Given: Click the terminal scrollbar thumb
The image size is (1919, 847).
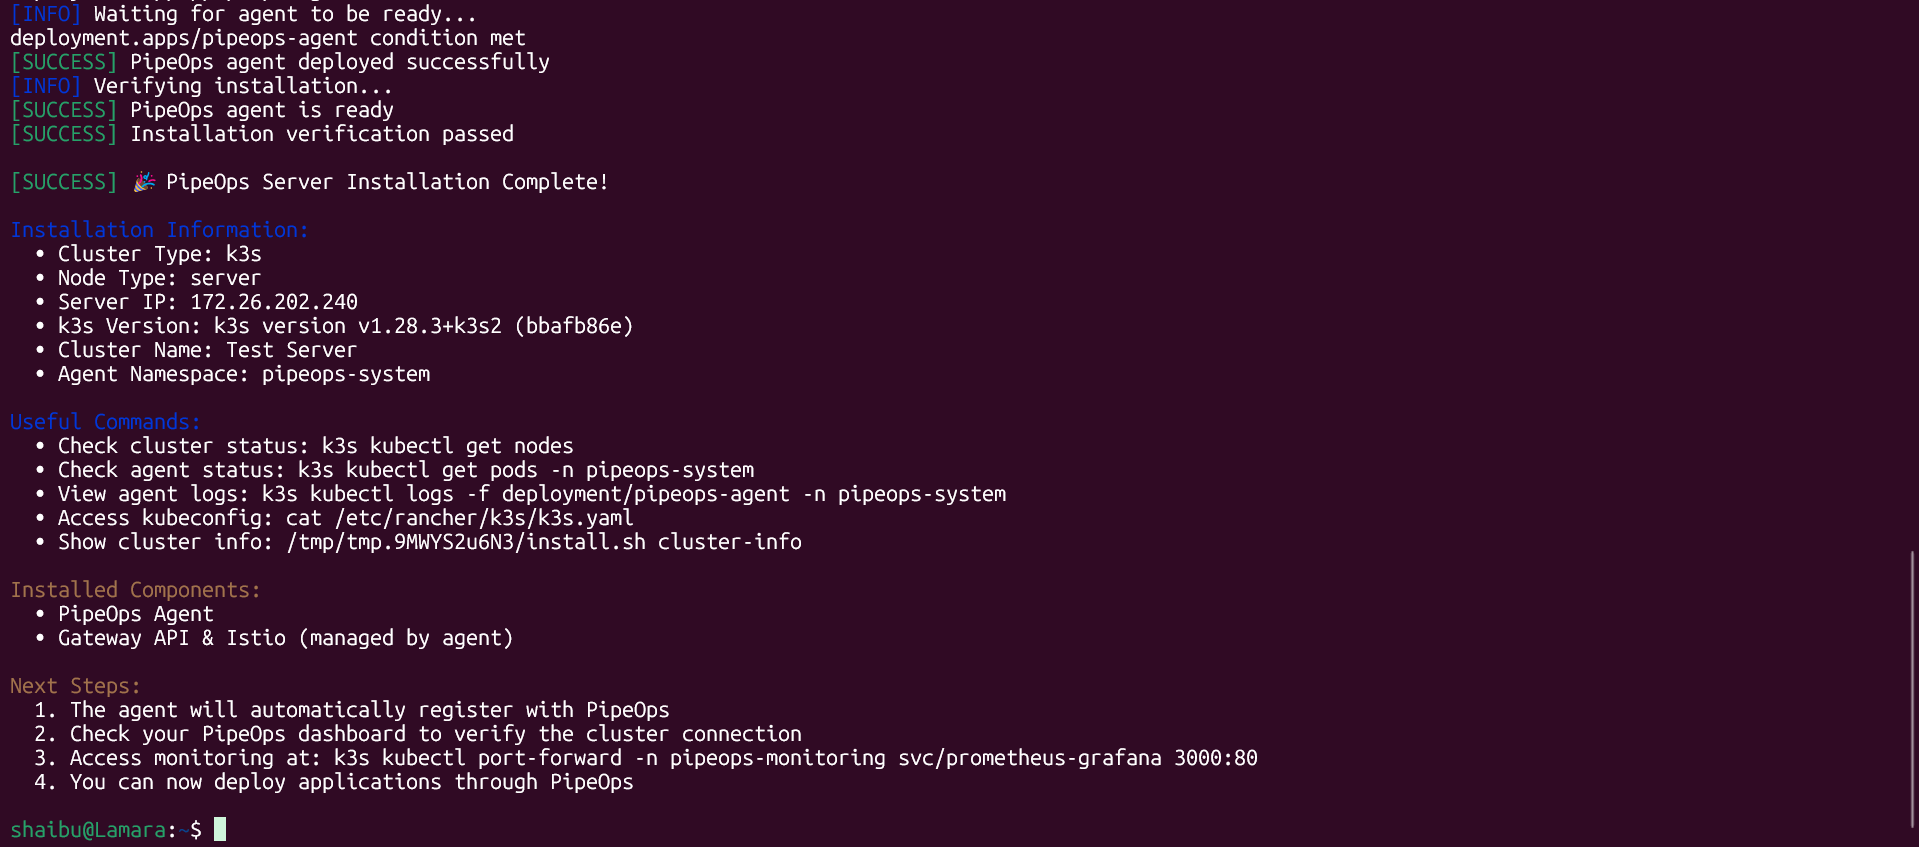Looking at the screenshot, I should coord(1912,688).
